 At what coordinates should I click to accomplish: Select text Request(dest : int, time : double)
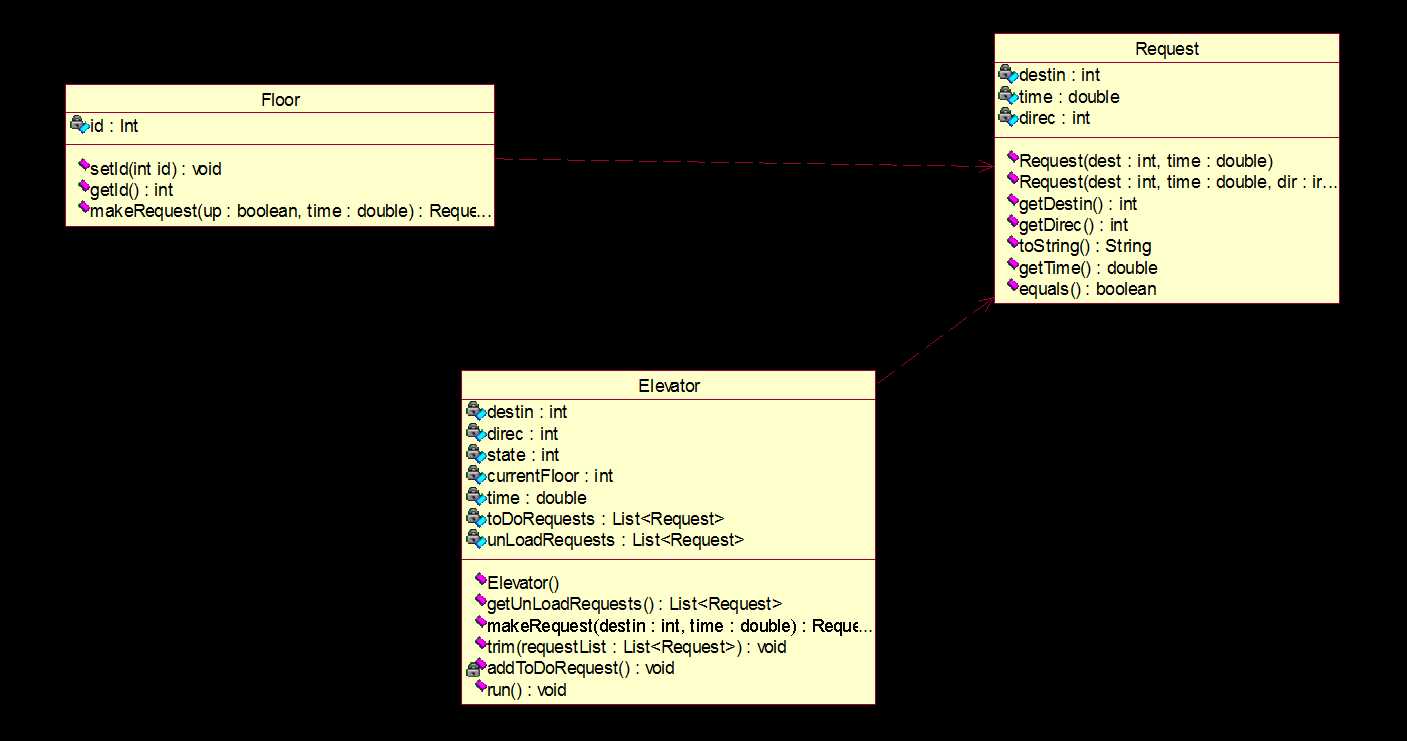pyautogui.click(x=1146, y=160)
